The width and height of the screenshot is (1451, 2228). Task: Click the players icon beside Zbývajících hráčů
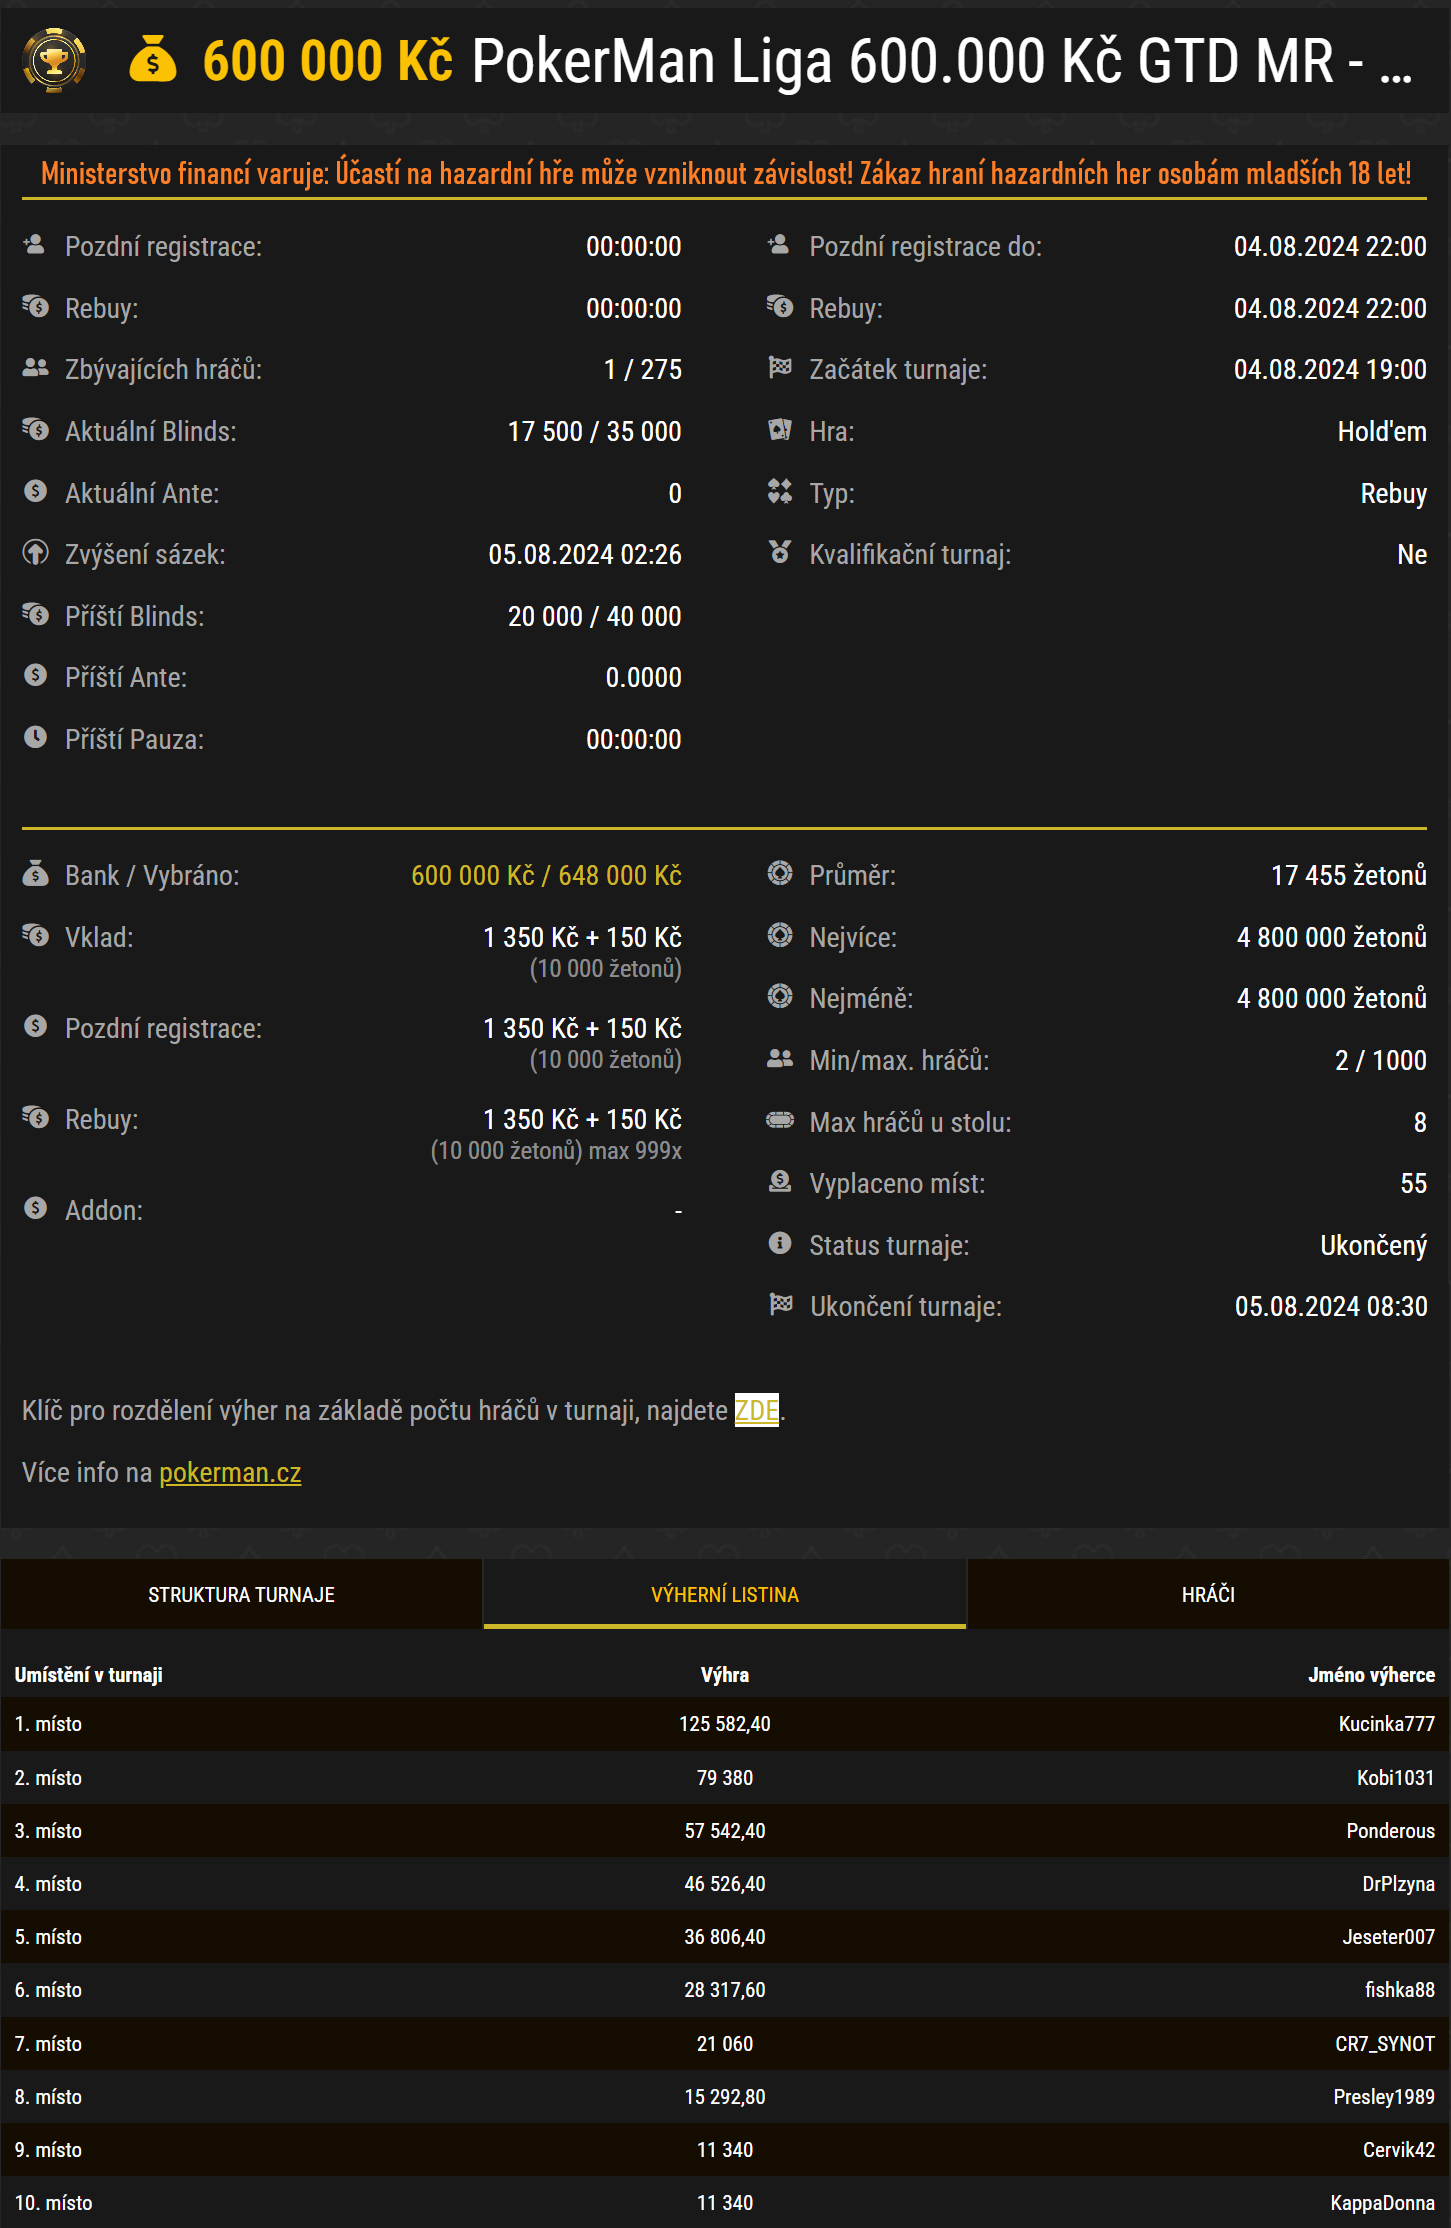point(36,368)
